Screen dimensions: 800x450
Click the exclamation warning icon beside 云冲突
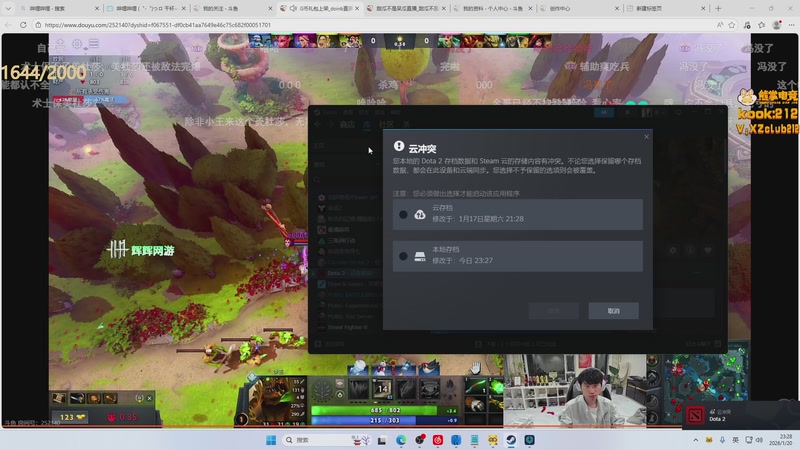pos(399,146)
